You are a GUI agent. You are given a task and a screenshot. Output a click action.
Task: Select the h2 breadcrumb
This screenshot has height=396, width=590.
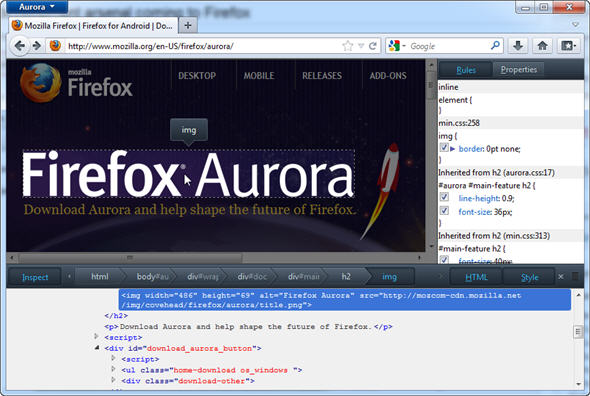click(346, 277)
